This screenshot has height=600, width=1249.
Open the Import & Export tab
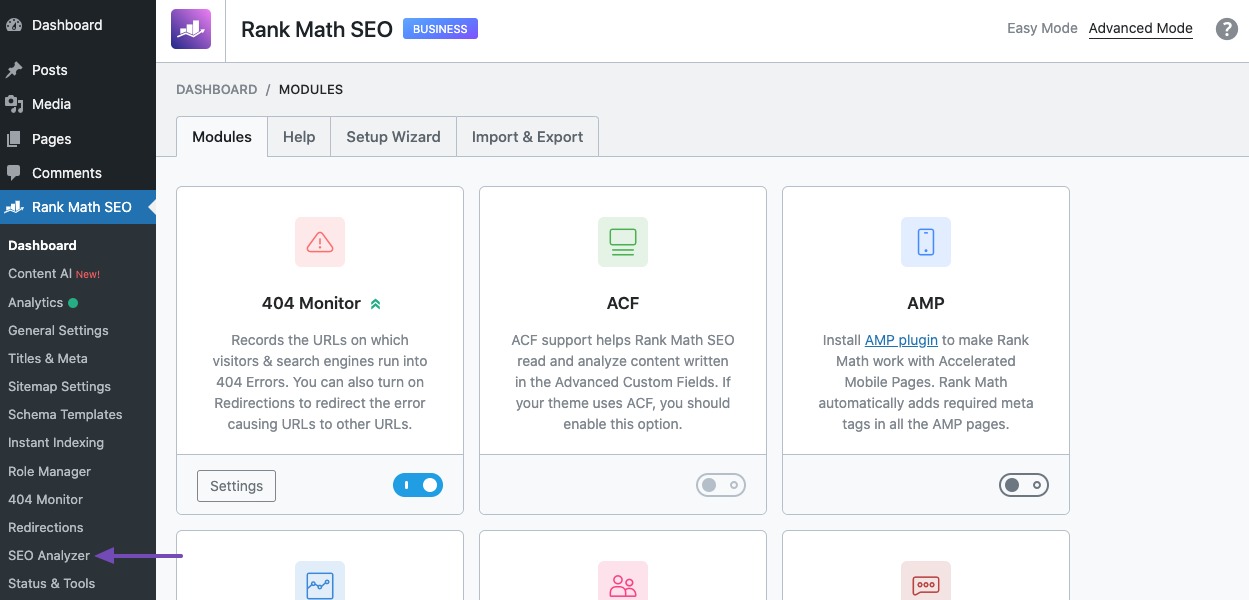tap(527, 137)
